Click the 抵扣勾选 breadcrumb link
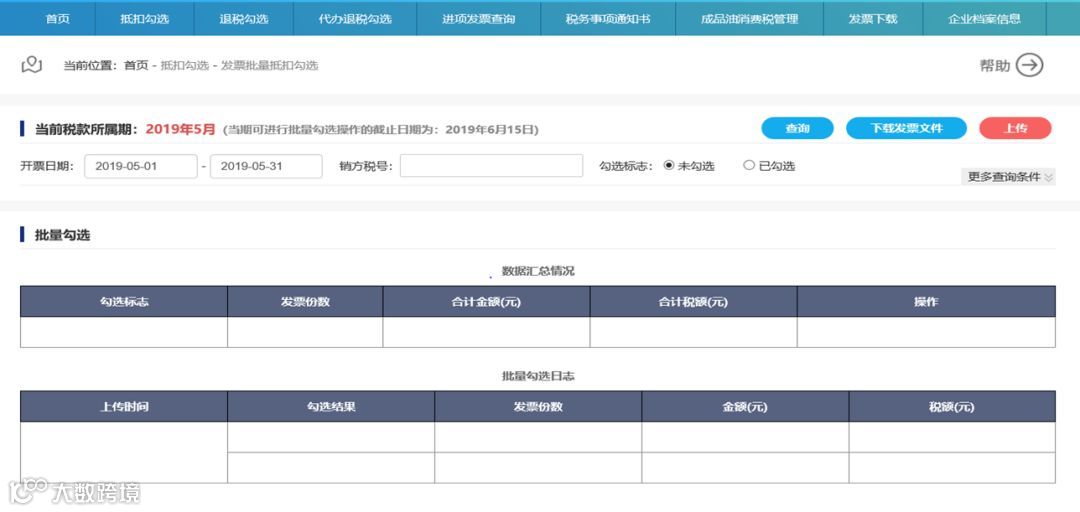 click(x=185, y=65)
